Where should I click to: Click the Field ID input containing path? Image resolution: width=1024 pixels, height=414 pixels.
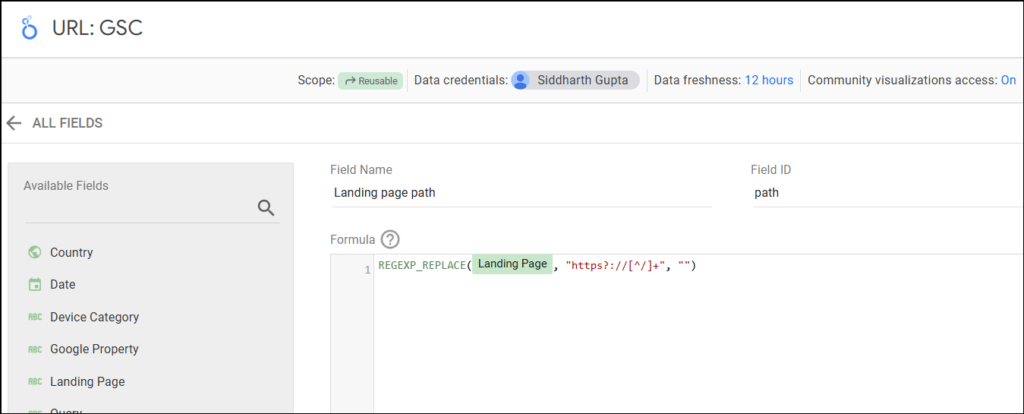coord(888,193)
